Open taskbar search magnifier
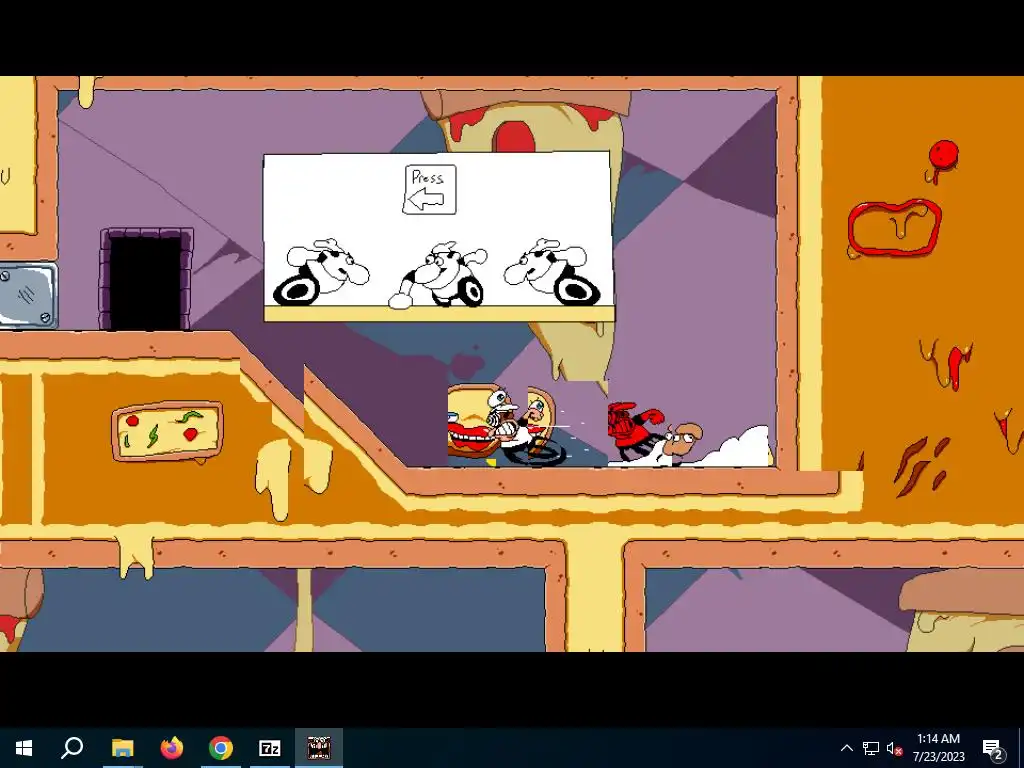 point(72,748)
